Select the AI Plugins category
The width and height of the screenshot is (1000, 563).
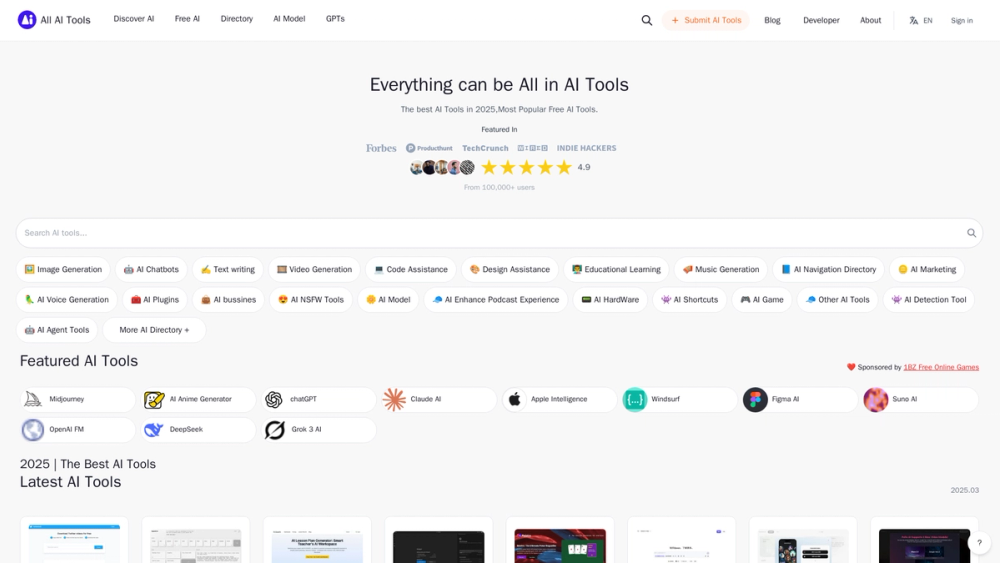click(x=155, y=300)
